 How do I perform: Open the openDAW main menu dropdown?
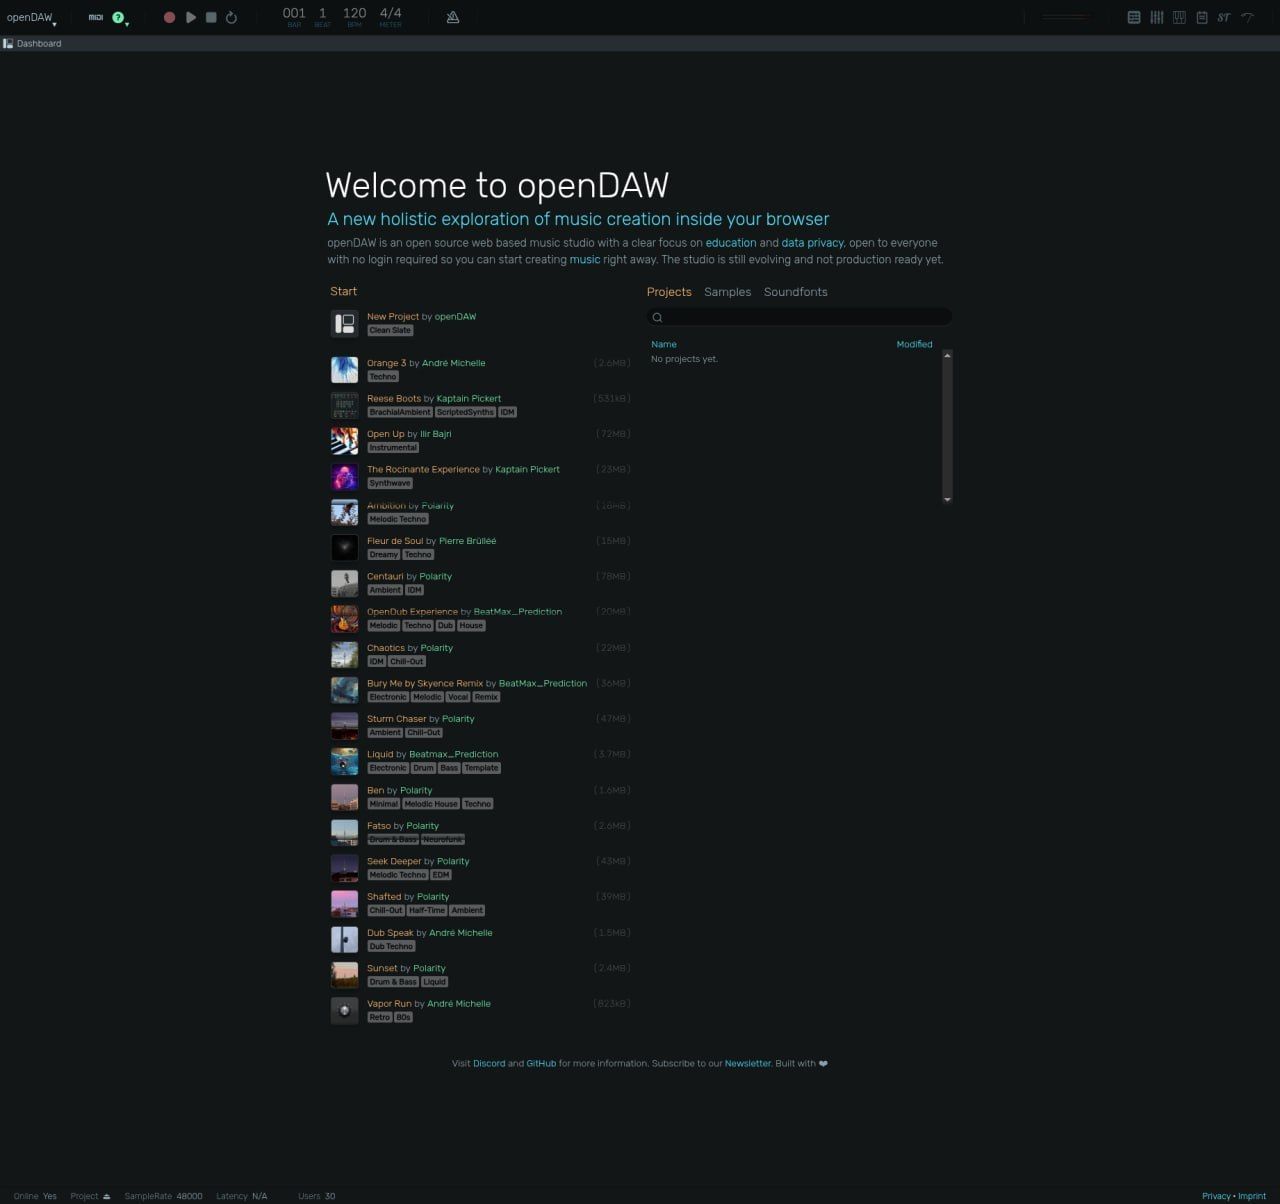pyautogui.click(x=31, y=17)
